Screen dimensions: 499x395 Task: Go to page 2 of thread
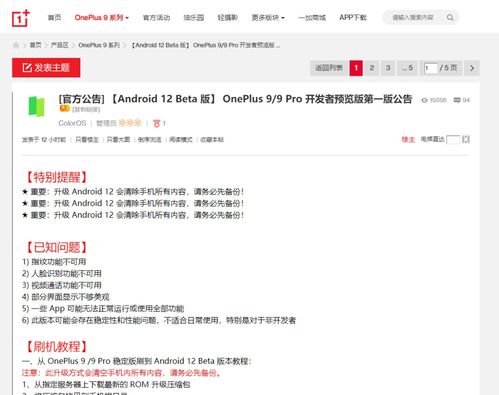(372, 68)
